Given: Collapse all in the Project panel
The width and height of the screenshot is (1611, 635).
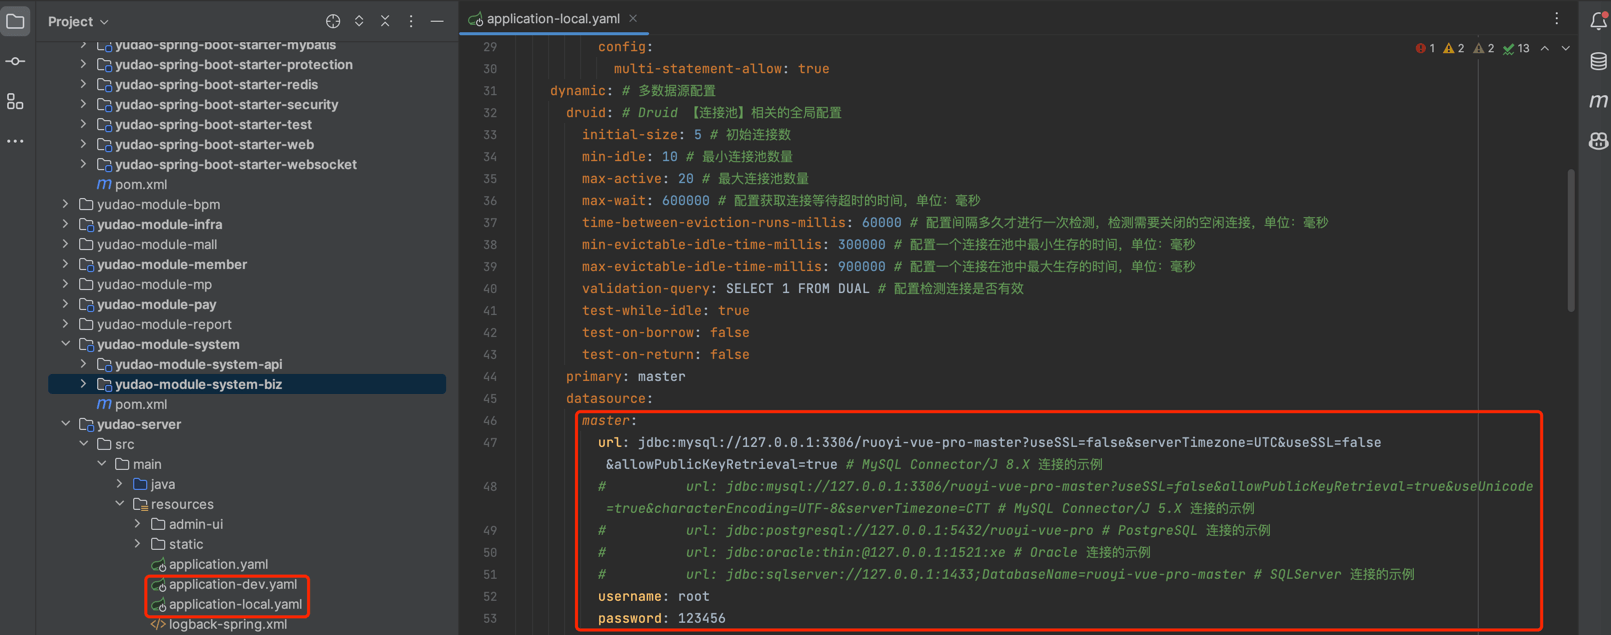Looking at the screenshot, I should (385, 21).
